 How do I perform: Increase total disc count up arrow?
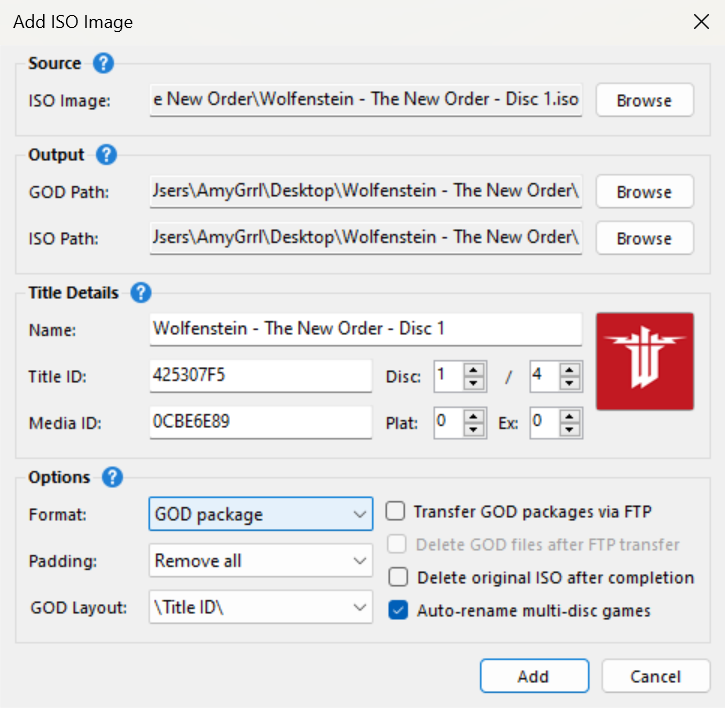[570, 370]
